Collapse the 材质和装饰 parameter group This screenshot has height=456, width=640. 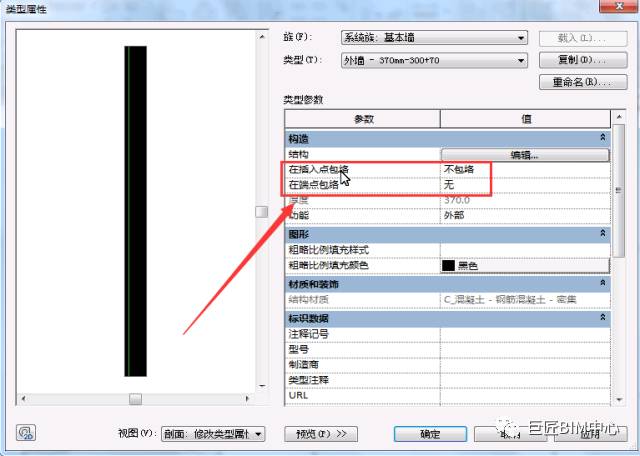click(x=602, y=283)
